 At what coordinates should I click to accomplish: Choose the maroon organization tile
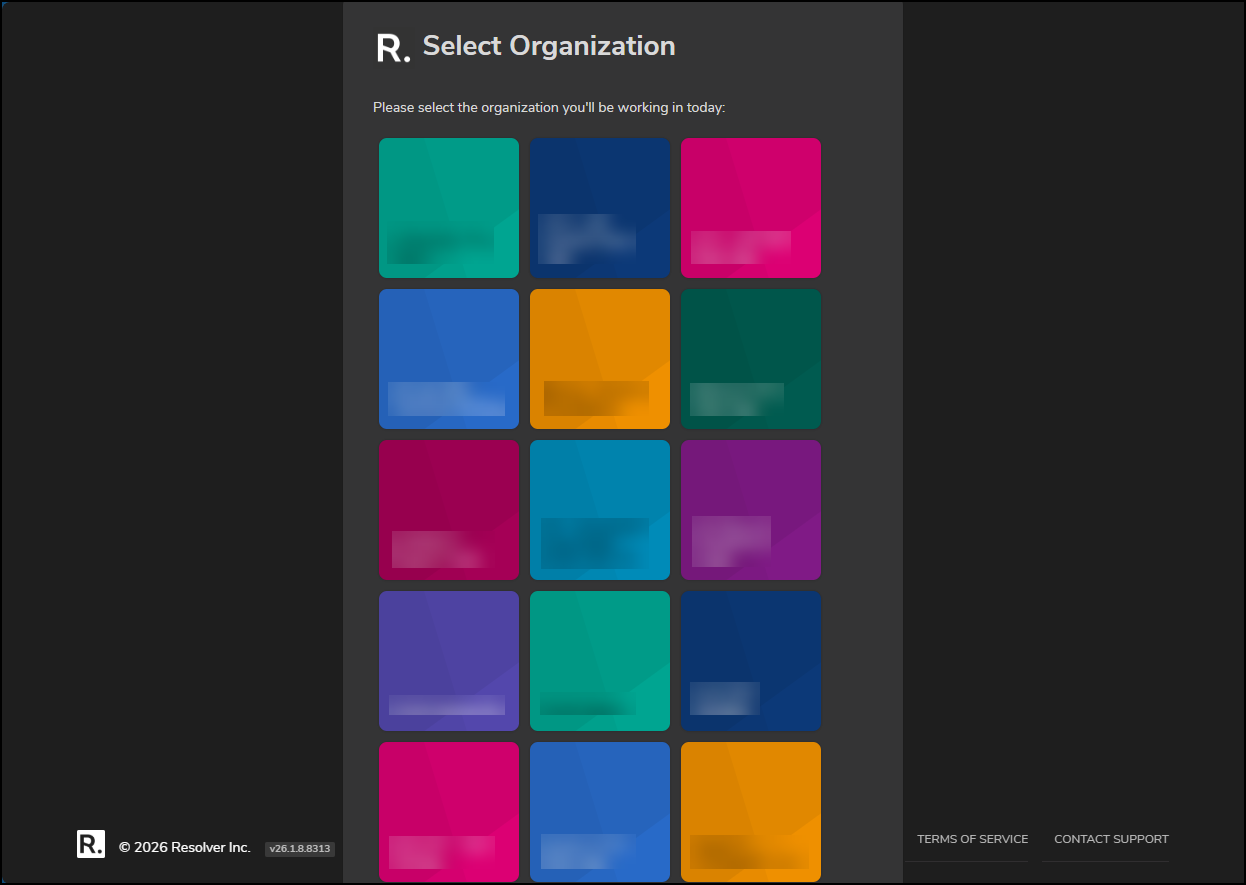pyautogui.click(x=449, y=510)
